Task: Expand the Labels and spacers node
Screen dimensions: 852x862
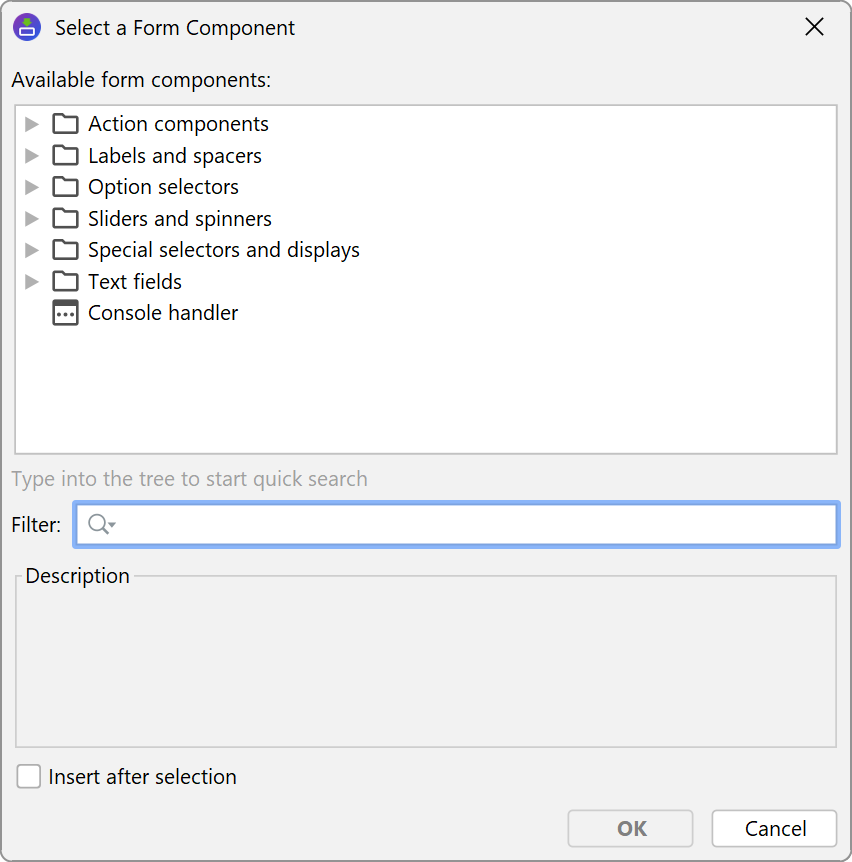Action: 32,156
